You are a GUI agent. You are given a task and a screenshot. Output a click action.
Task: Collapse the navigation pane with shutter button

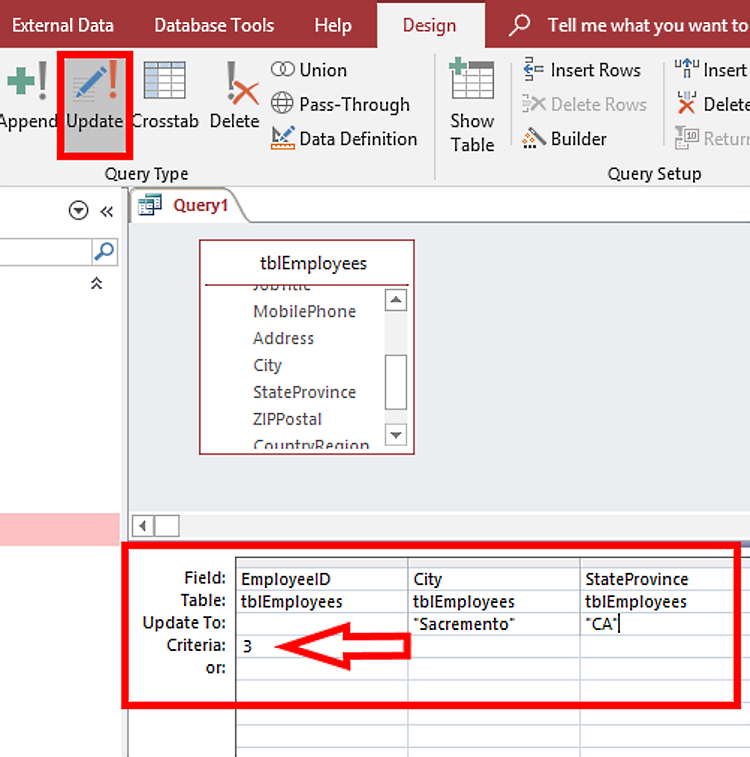pyautogui.click(x=107, y=211)
